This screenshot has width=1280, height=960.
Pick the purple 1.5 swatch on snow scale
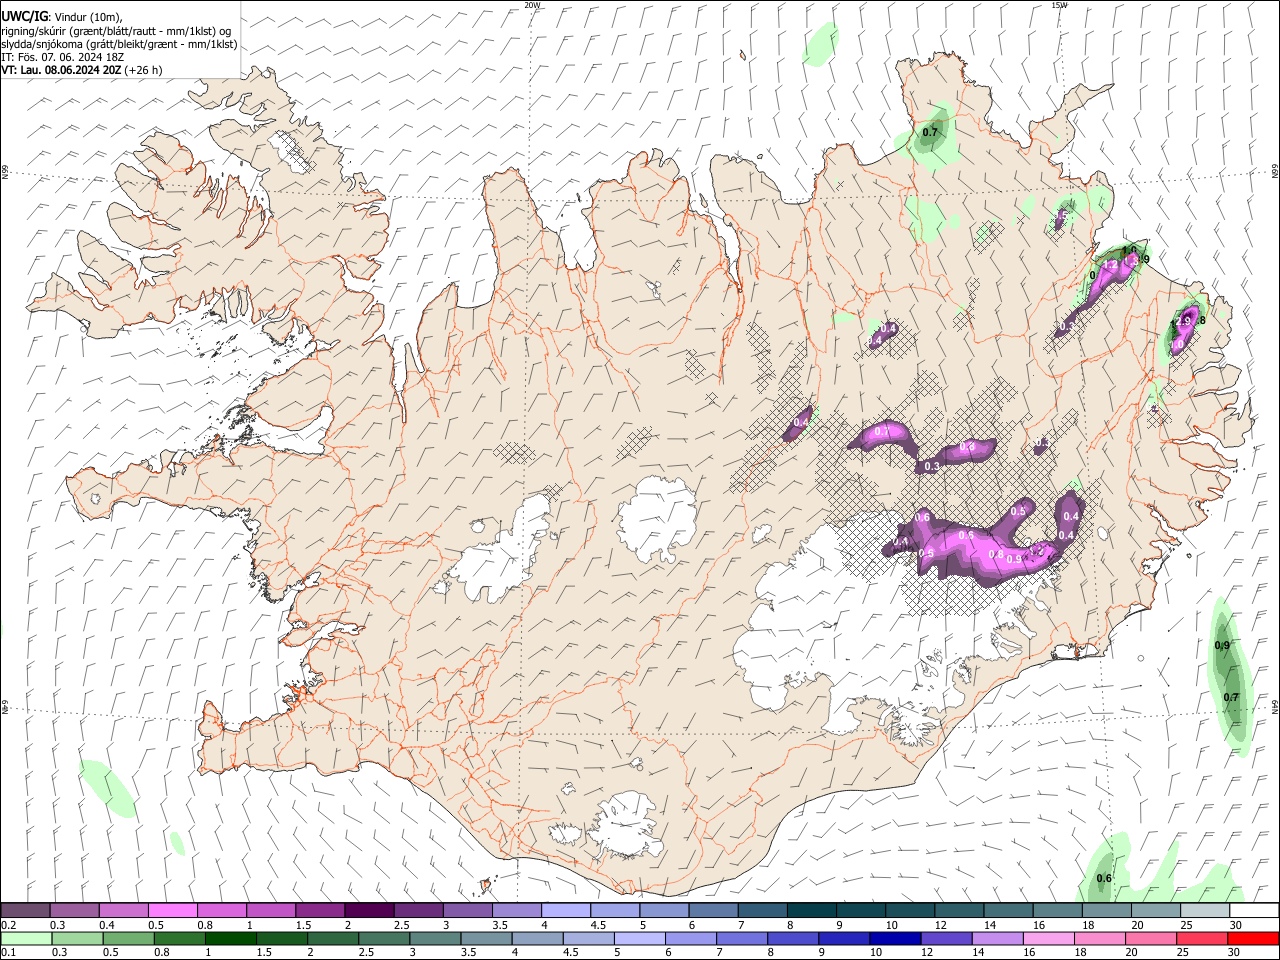coord(320,911)
